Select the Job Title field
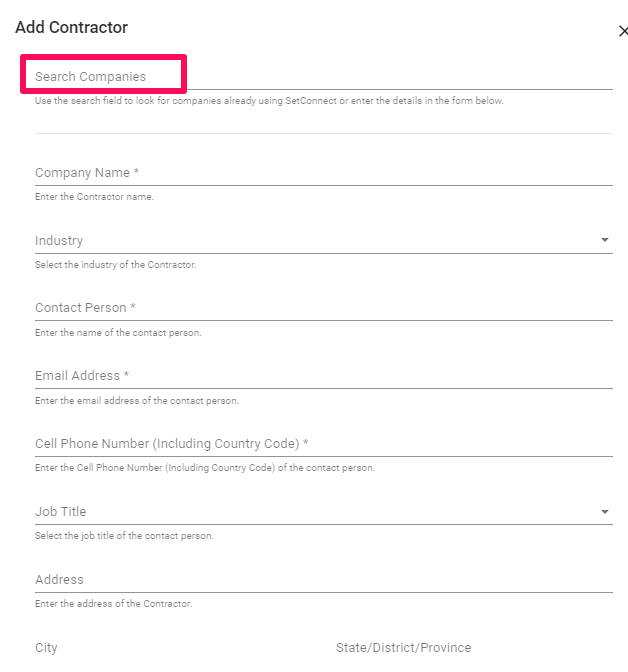Image resolution: width=628 pixels, height=672 pixels. [x=324, y=512]
